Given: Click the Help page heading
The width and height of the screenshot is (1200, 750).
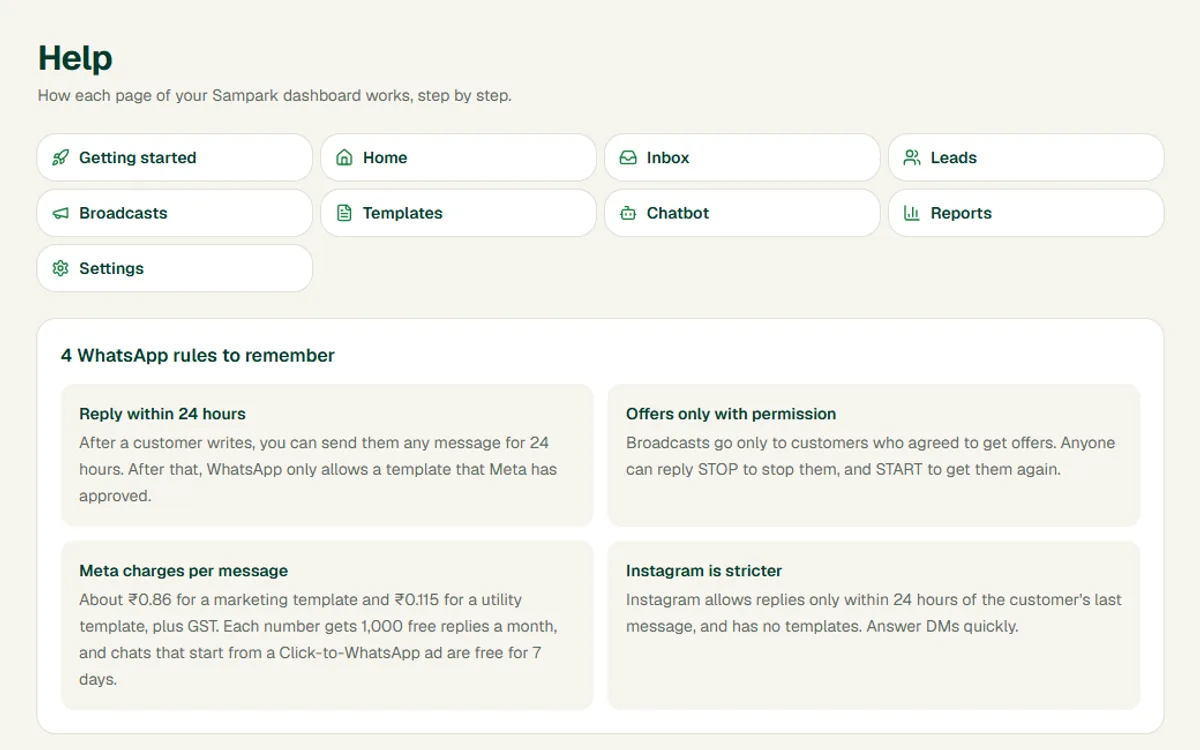Looking at the screenshot, I should click(x=75, y=58).
